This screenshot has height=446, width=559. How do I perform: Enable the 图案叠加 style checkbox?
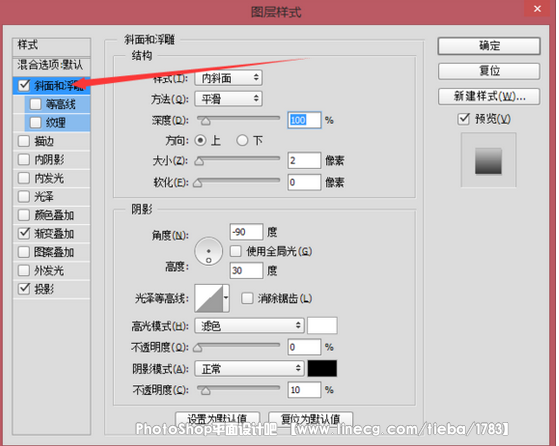pyautogui.click(x=24, y=252)
